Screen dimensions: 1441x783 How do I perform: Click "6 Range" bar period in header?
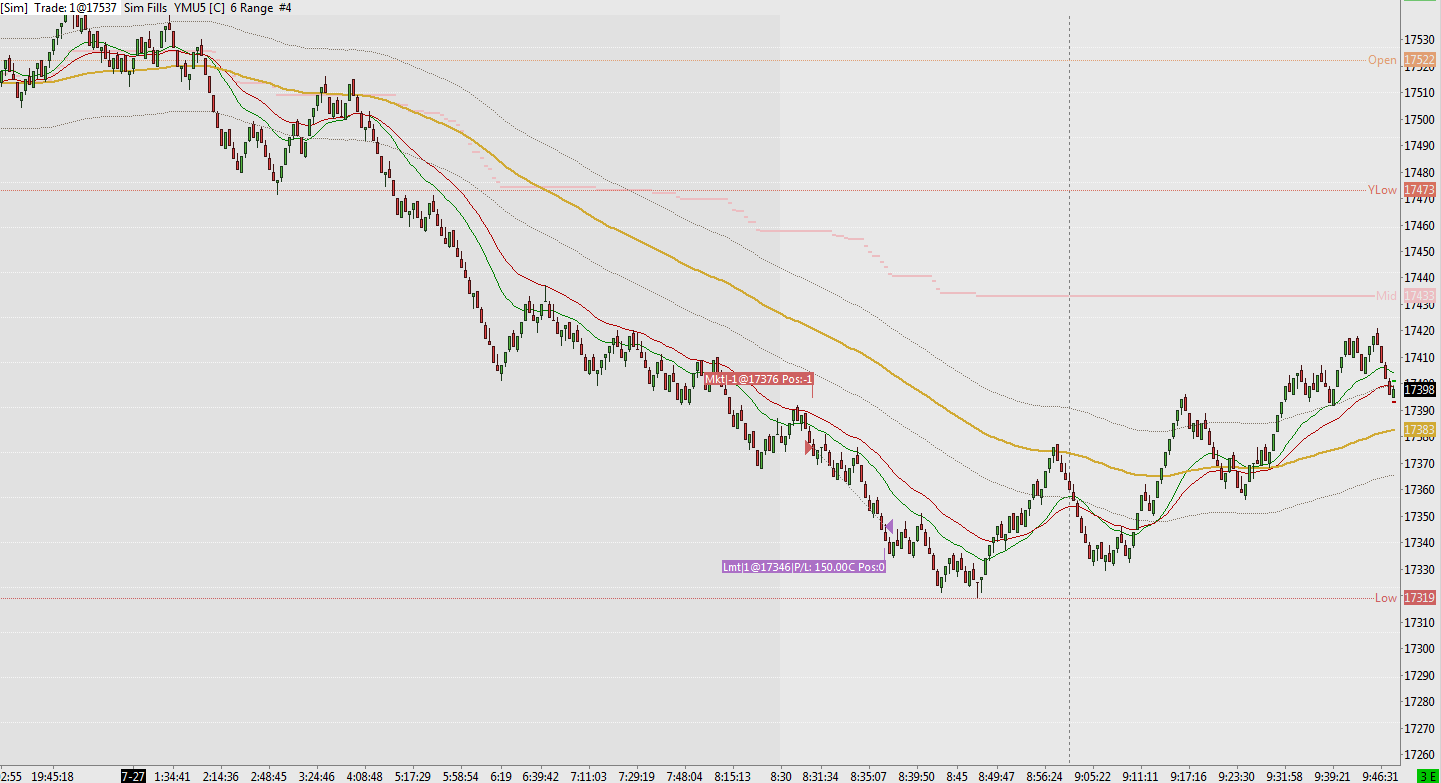pos(251,7)
